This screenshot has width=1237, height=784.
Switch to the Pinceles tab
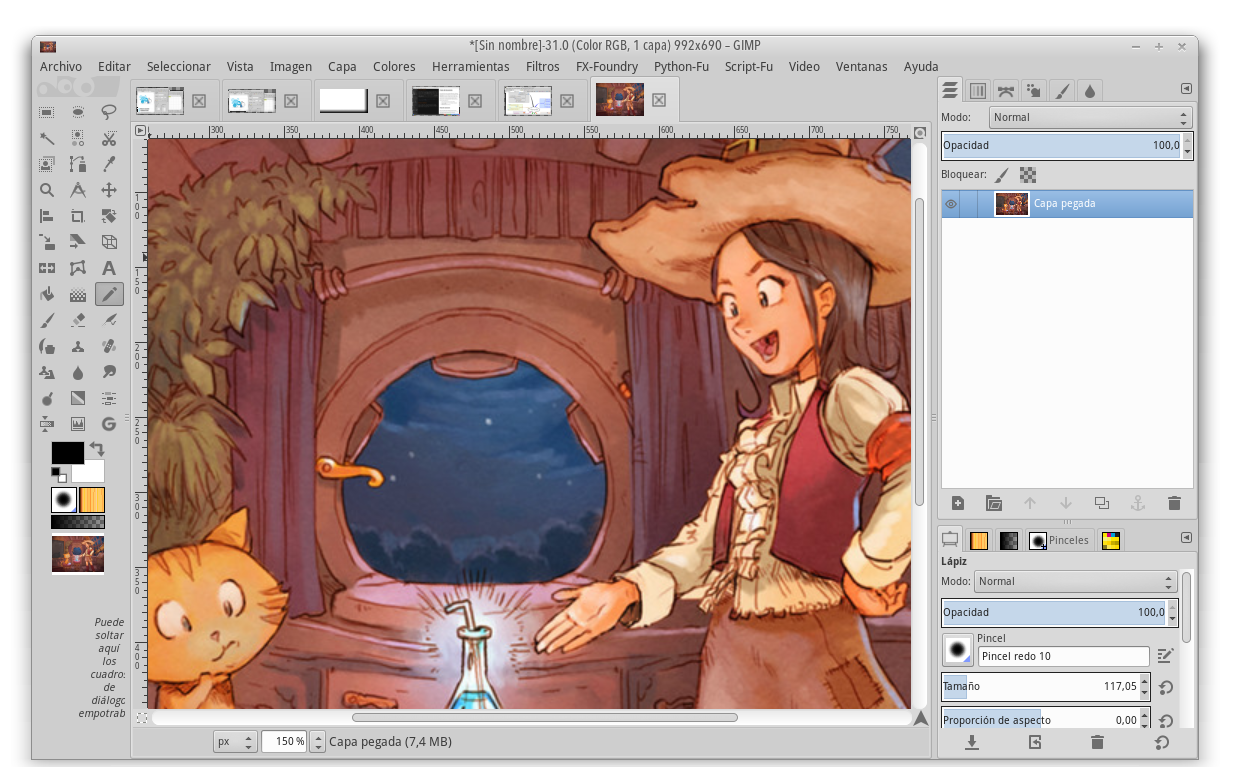pyautogui.click(x=1059, y=540)
